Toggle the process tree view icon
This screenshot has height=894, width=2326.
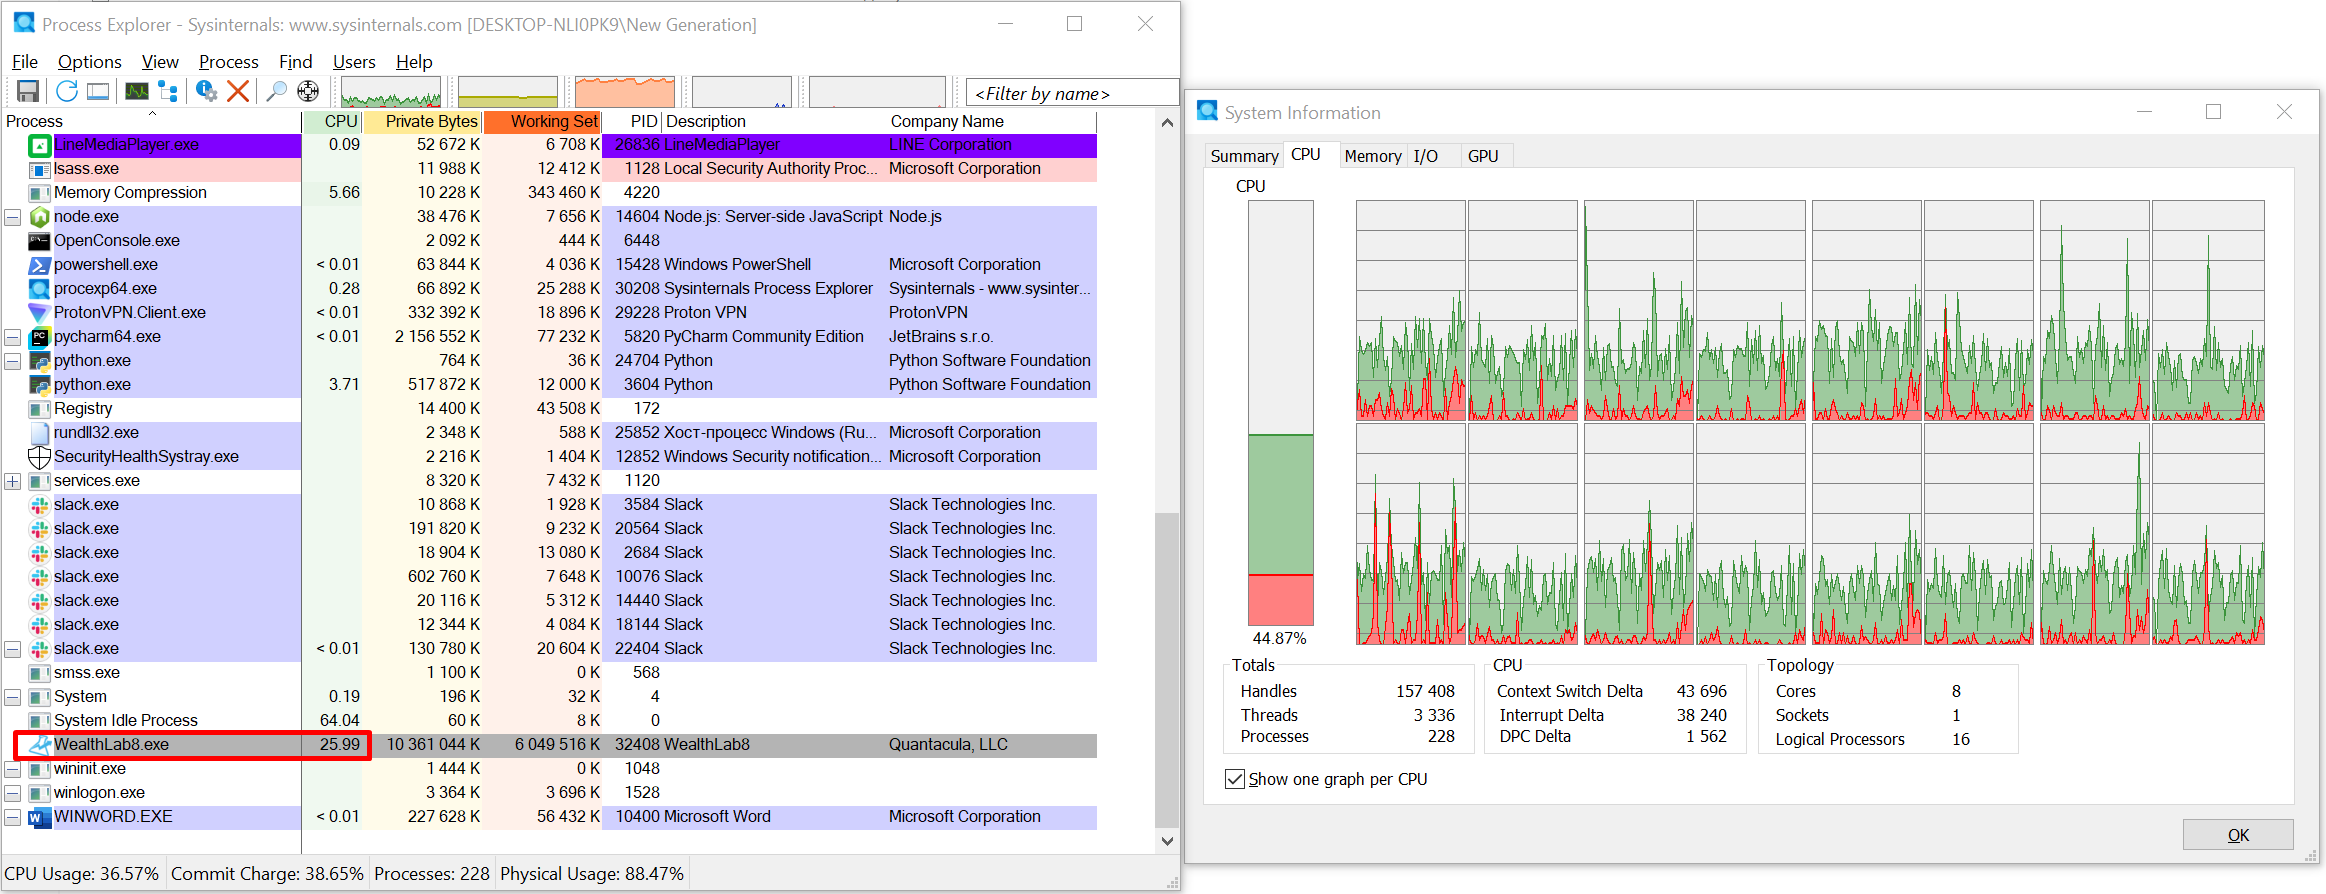(x=168, y=92)
